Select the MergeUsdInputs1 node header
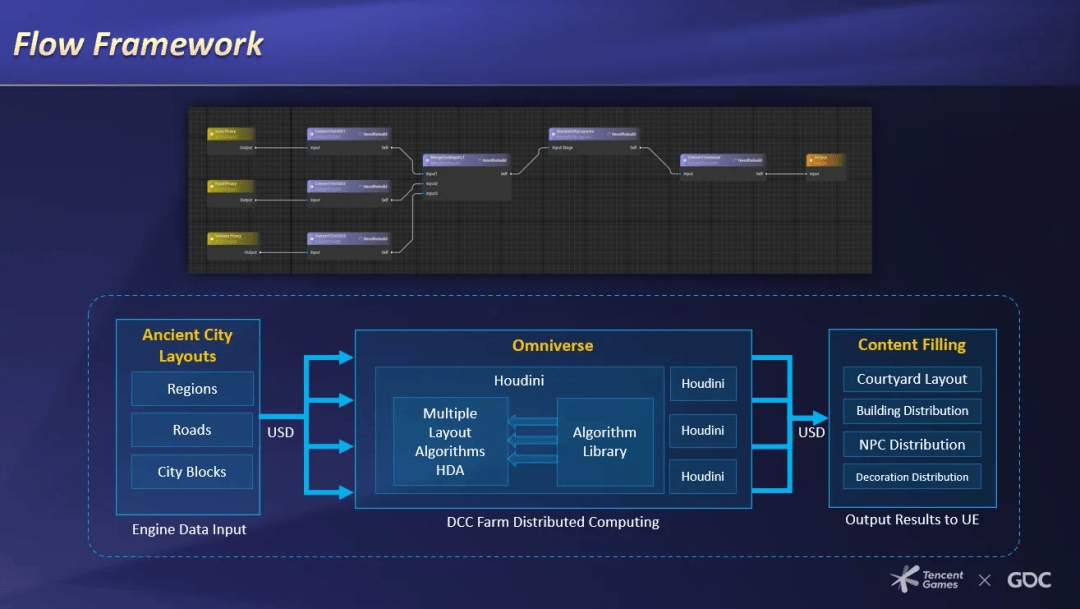Screen dimensions: 1080x609 (x=450, y=159)
